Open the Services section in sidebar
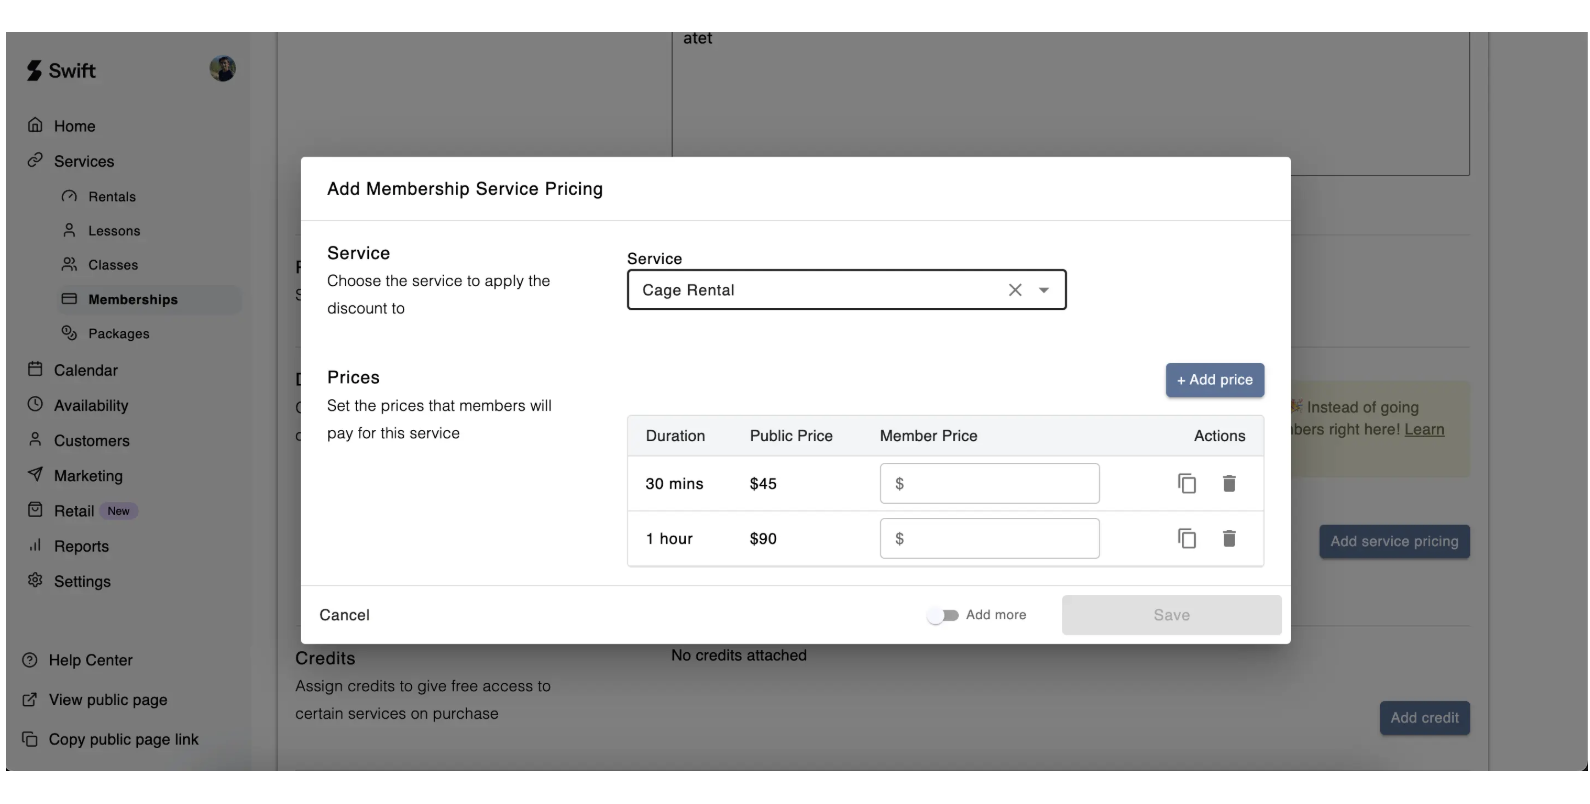 [x=84, y=161]
